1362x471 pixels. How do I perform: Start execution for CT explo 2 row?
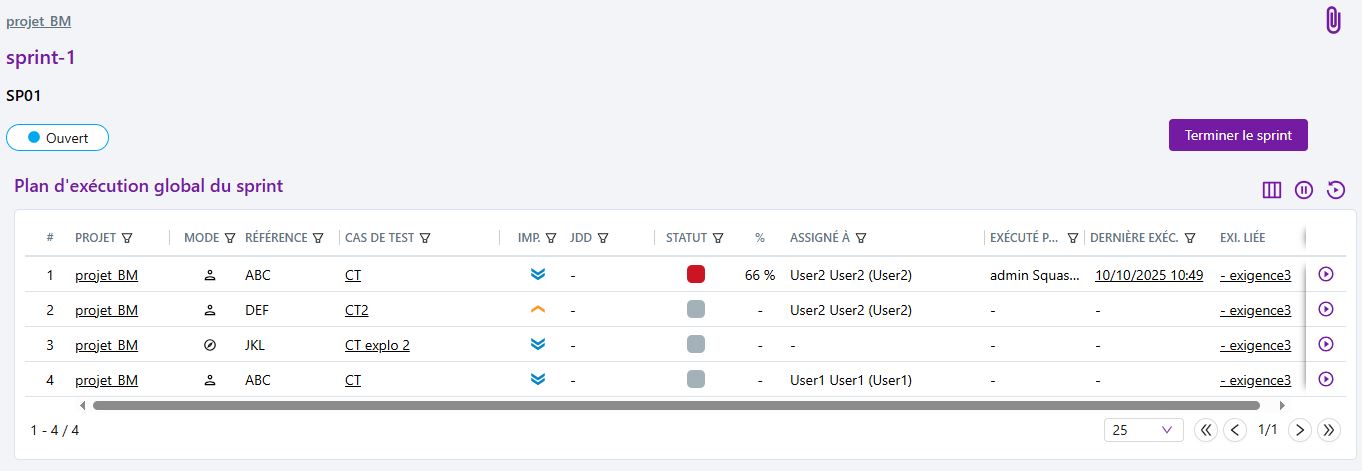click(1326, 344)
